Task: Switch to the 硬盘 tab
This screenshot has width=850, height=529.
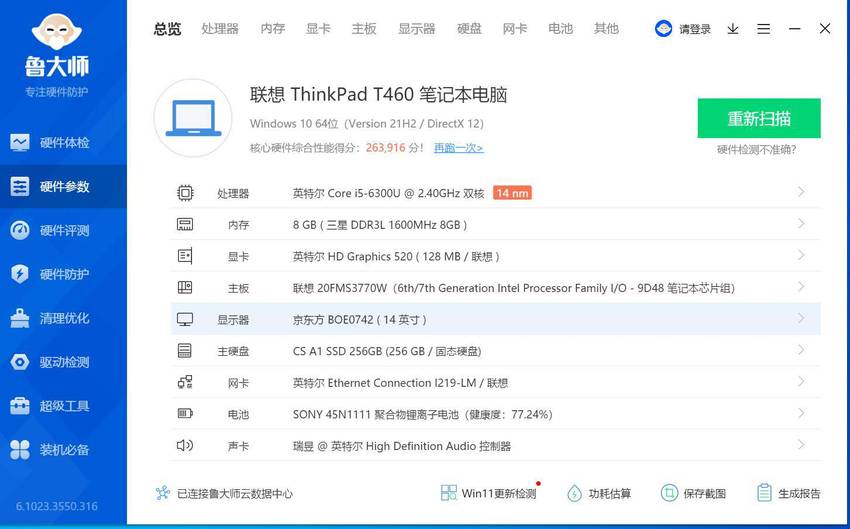Action: coord(469,29)
